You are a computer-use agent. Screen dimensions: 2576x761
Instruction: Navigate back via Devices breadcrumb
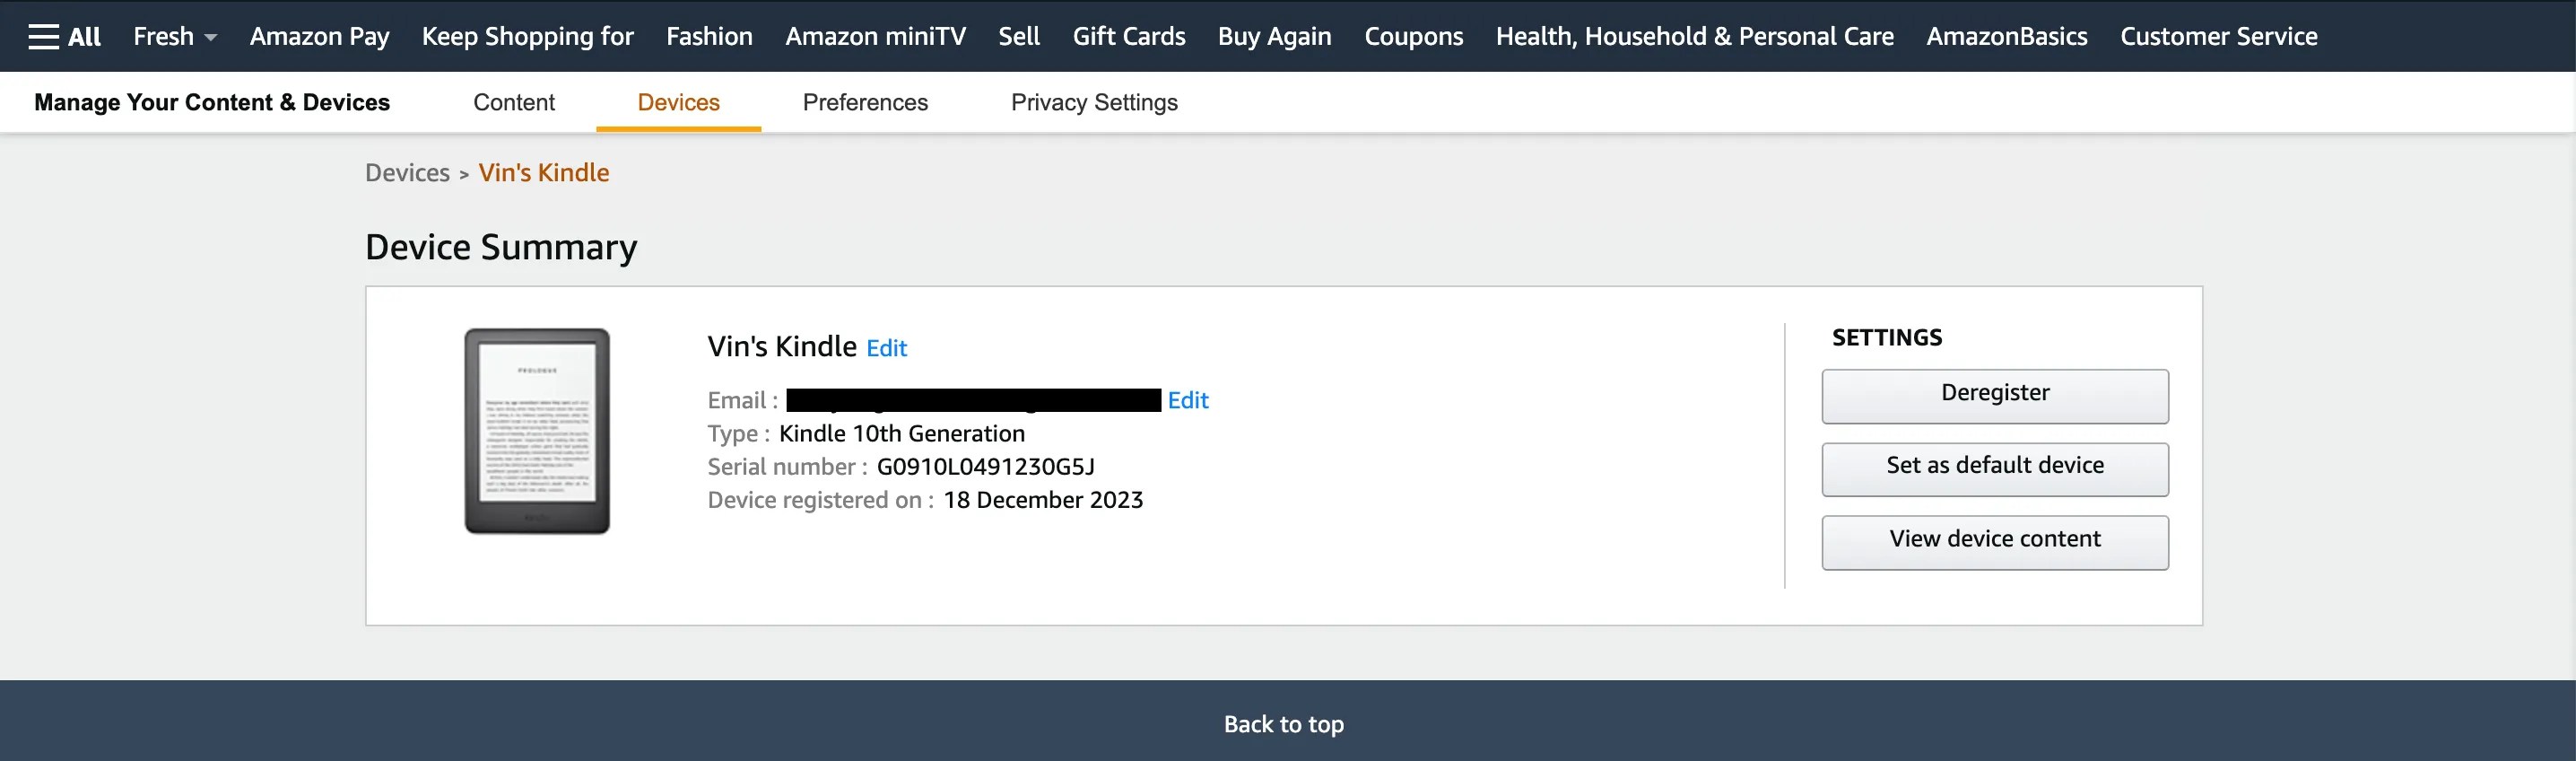tap(407, 172)
